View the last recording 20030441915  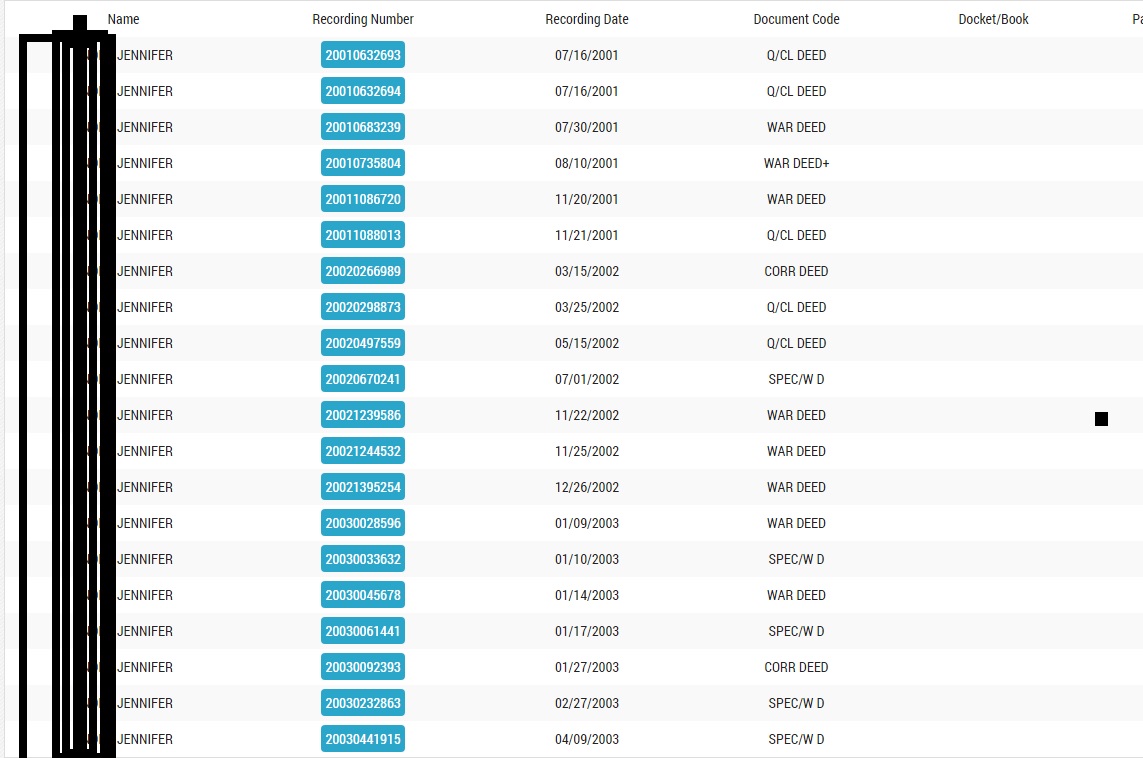coord(362,740)
